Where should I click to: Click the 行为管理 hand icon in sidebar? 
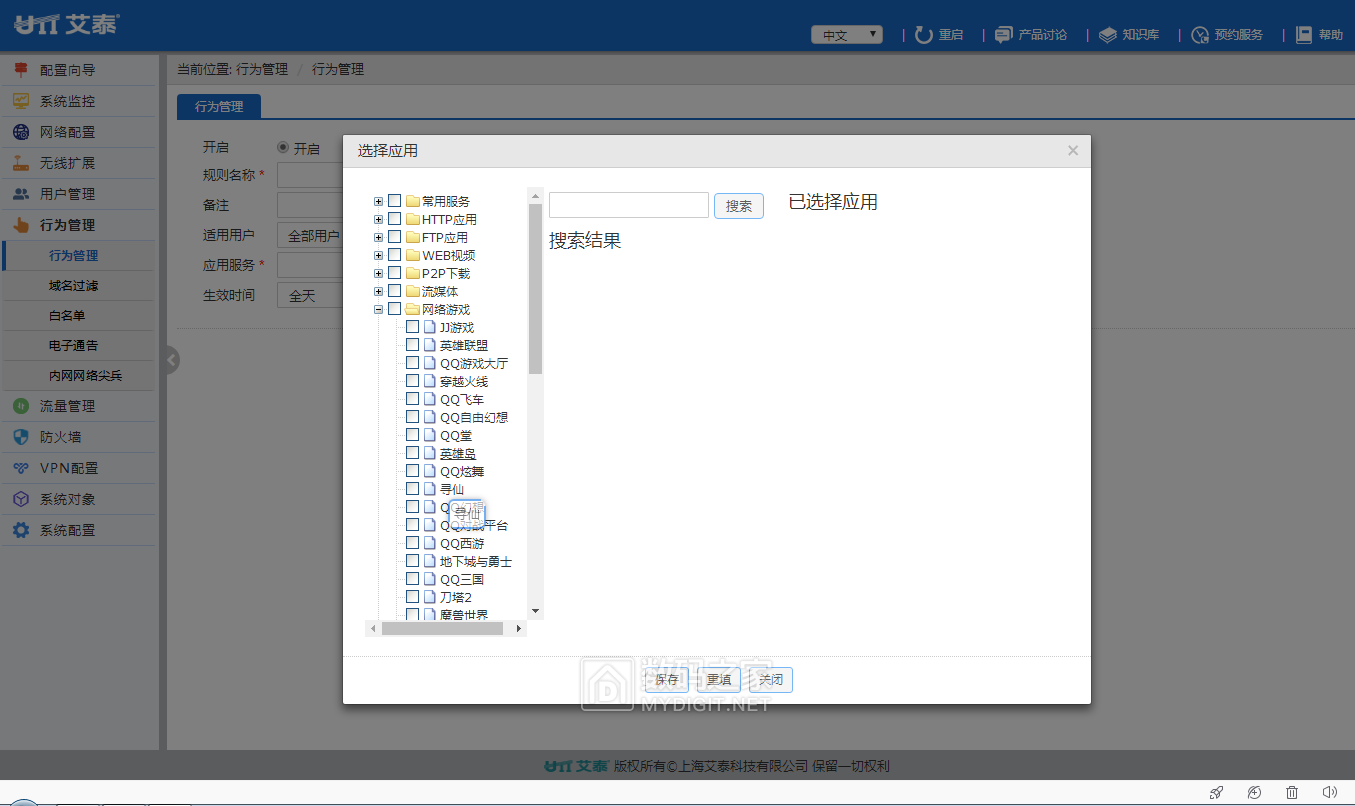coord(21,225)
